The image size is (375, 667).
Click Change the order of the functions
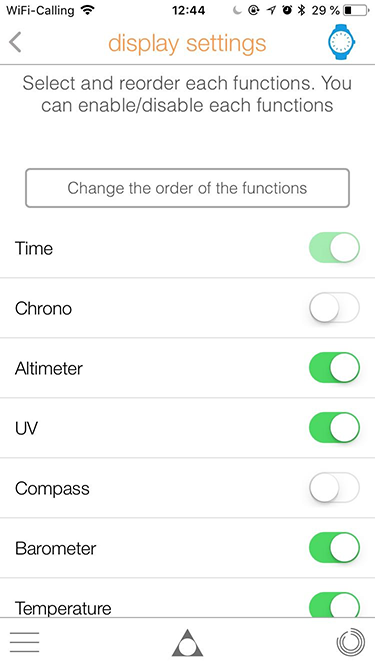188,188
